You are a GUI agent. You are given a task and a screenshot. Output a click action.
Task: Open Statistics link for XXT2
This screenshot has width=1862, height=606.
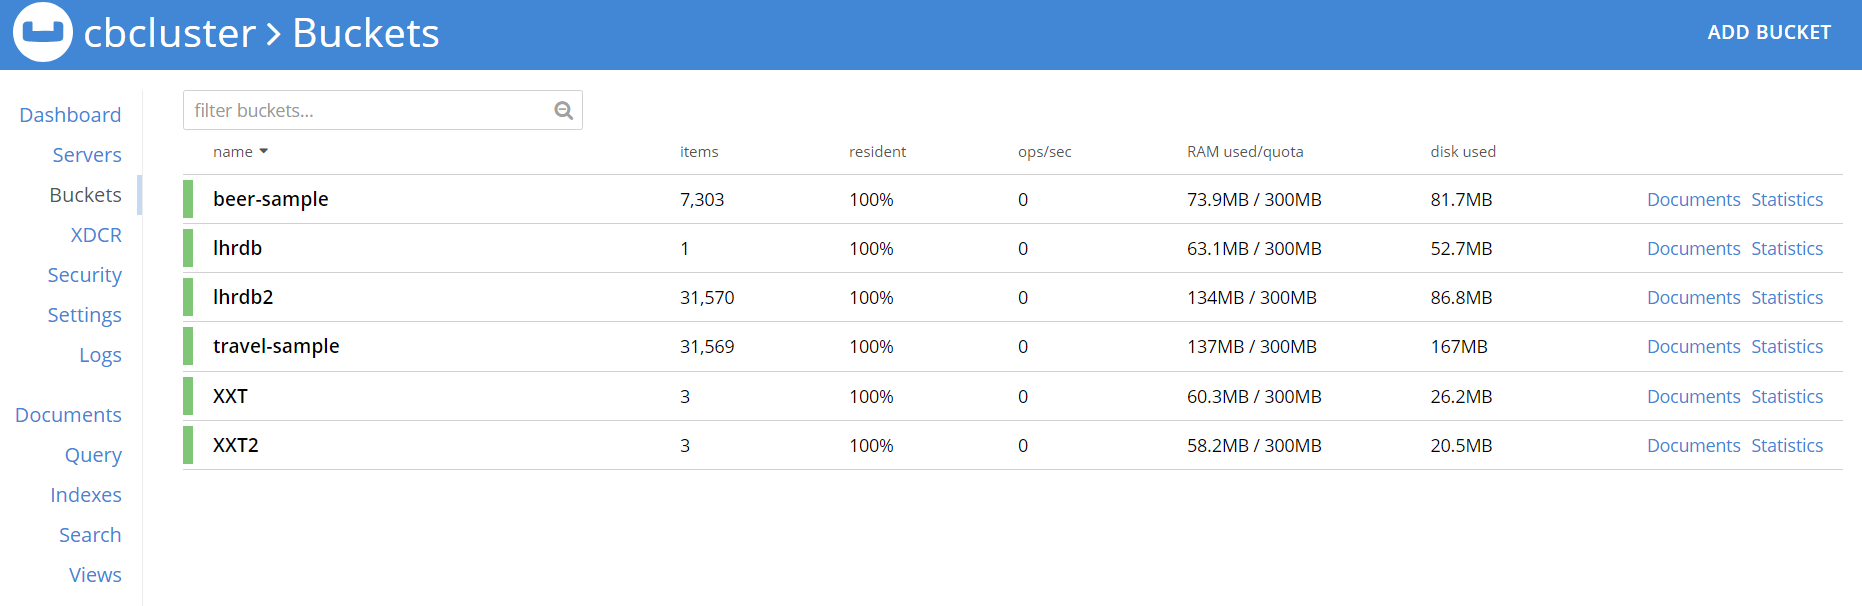pos(1787,445)
